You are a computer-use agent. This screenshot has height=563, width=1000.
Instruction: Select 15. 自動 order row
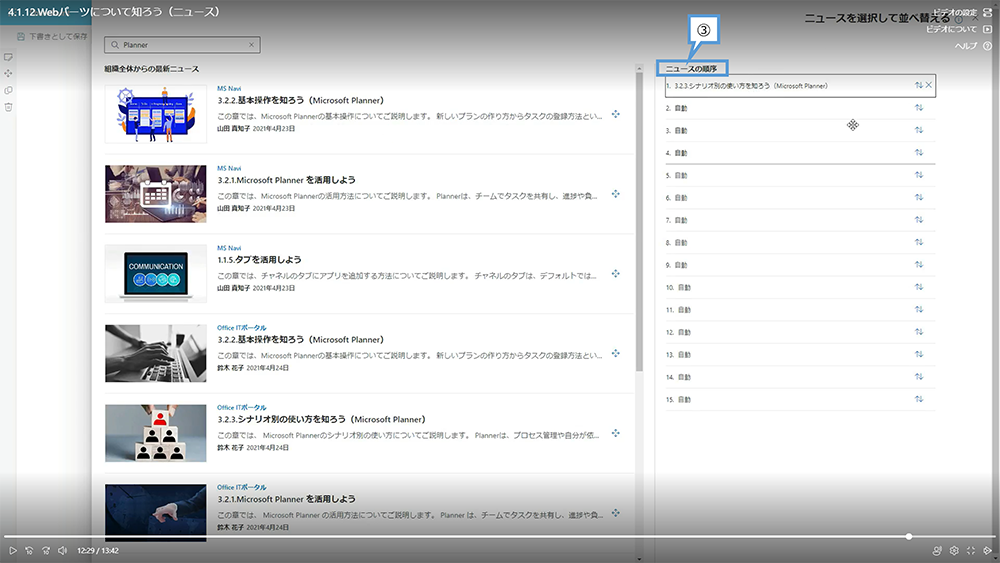tap(800, 399)
